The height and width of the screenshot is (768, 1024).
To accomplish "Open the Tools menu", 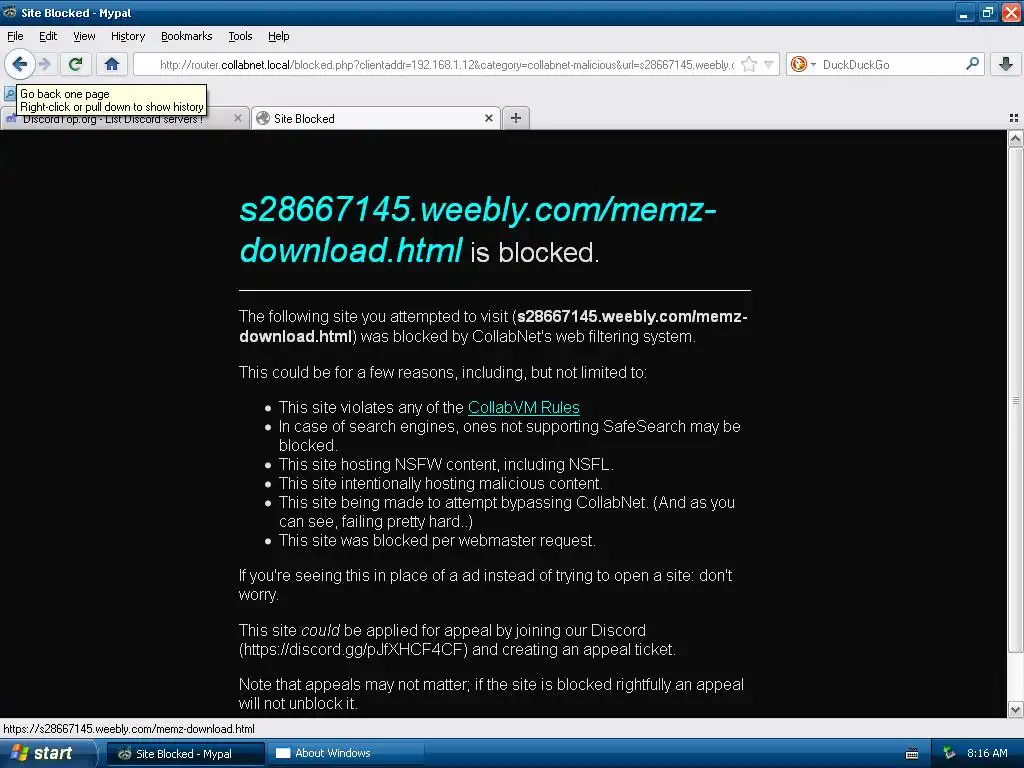I will click(x=240, y=36).
